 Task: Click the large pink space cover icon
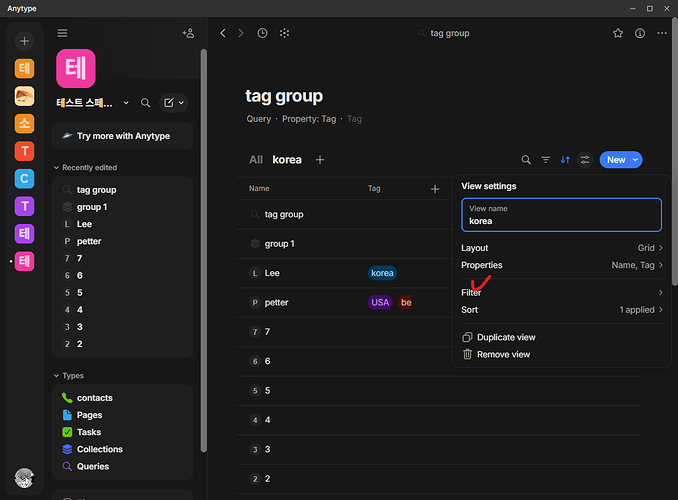[76, 68]
